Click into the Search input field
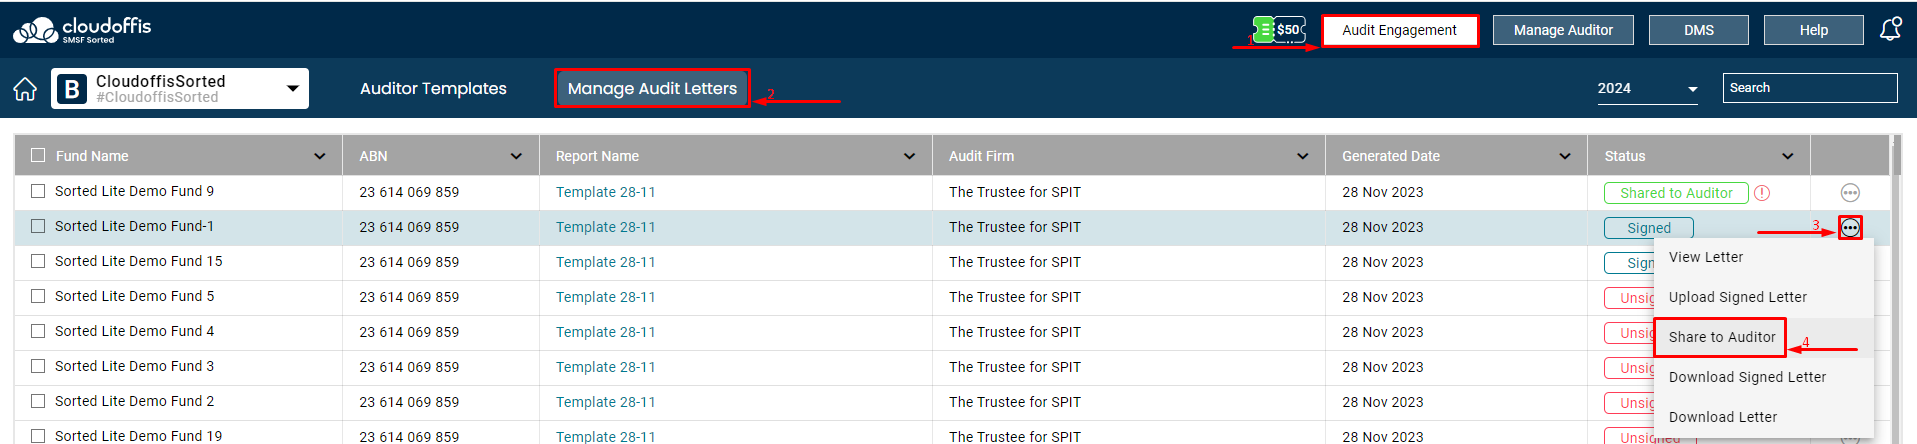The image size is (1917, 444). 1810,88
